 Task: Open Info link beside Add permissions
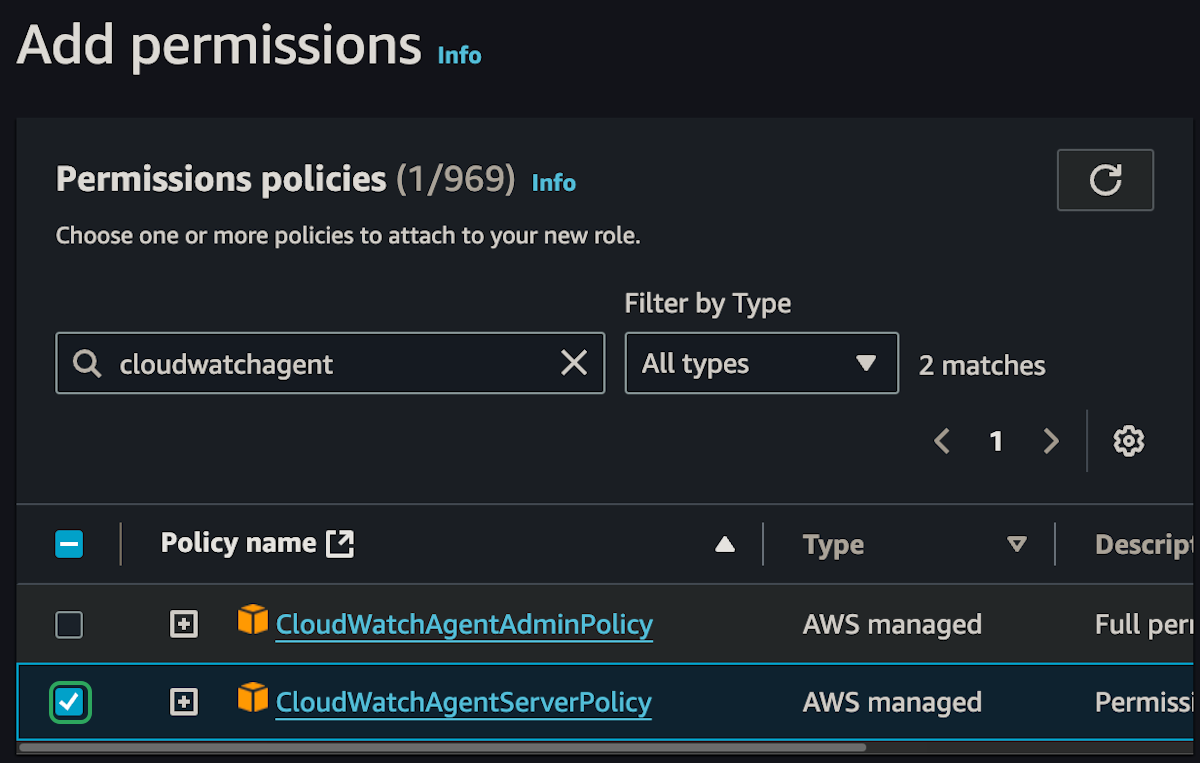pyautogui.click(x=460, y=55)
